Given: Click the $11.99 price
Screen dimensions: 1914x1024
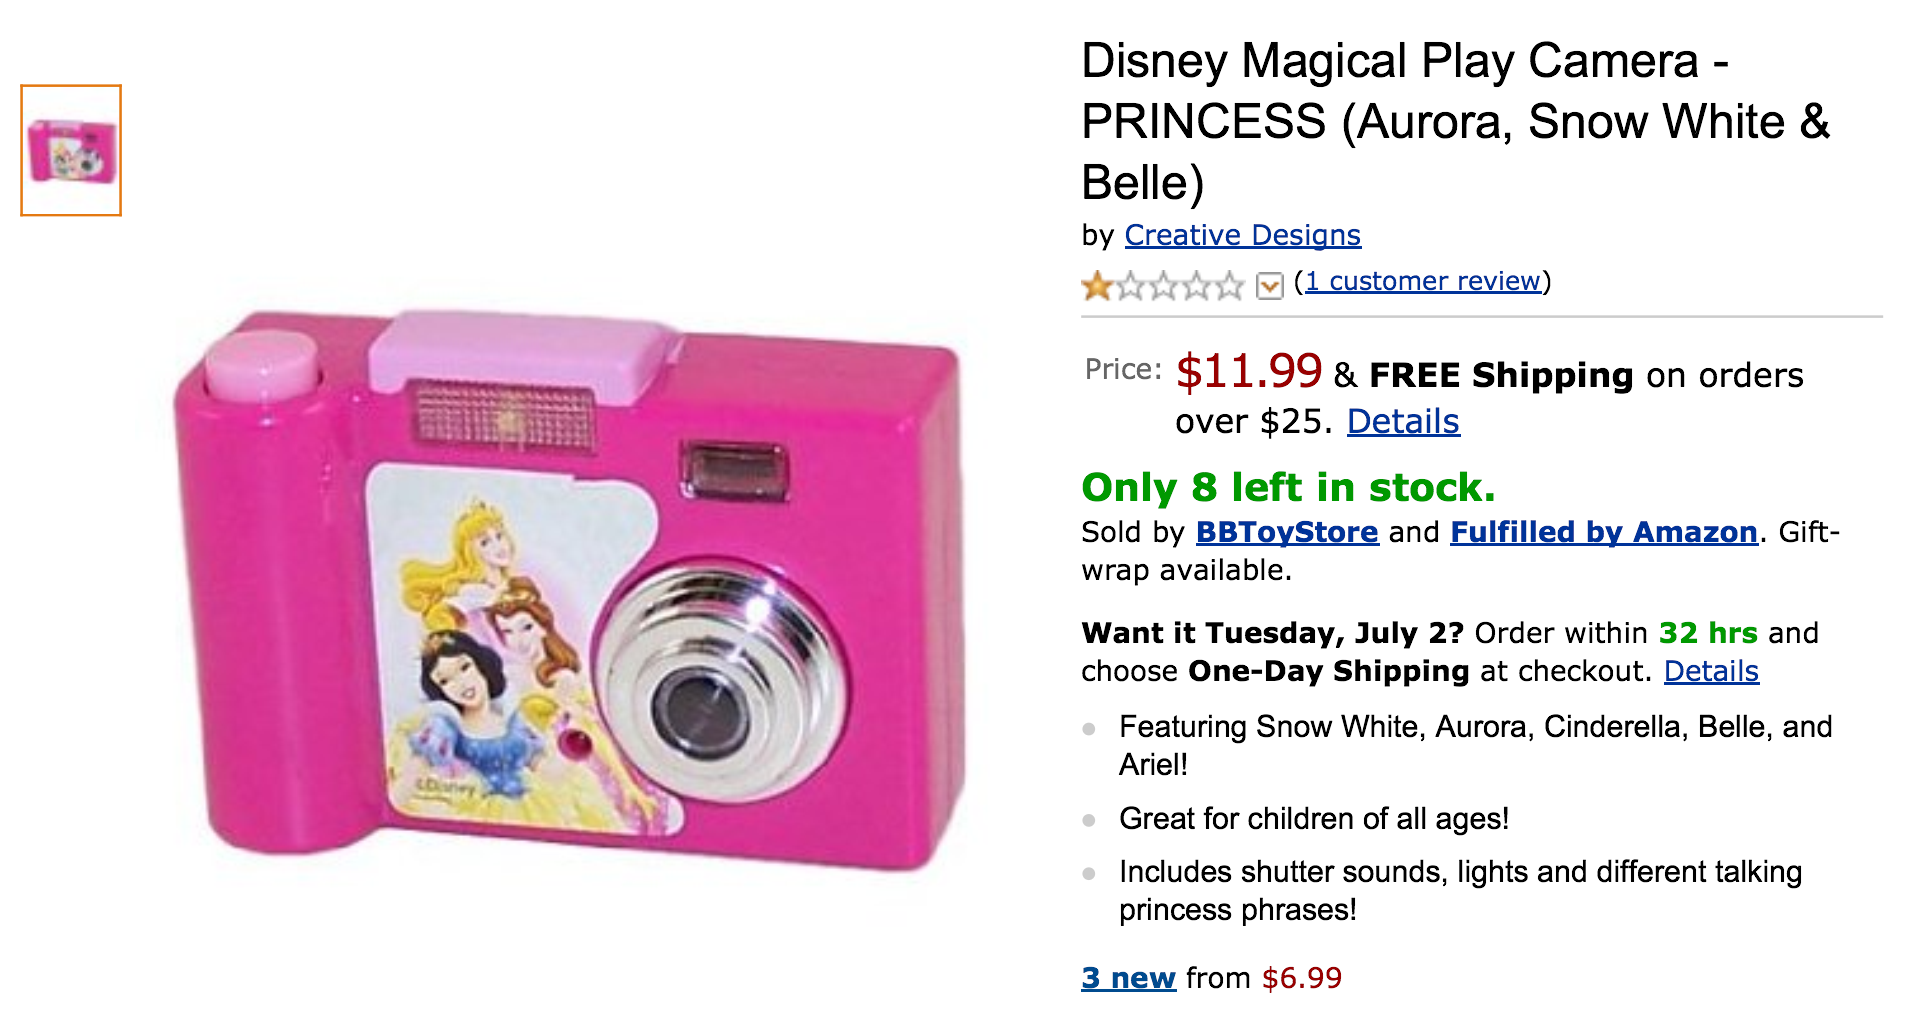Looking at the screenshot, I should point(1249,371).
